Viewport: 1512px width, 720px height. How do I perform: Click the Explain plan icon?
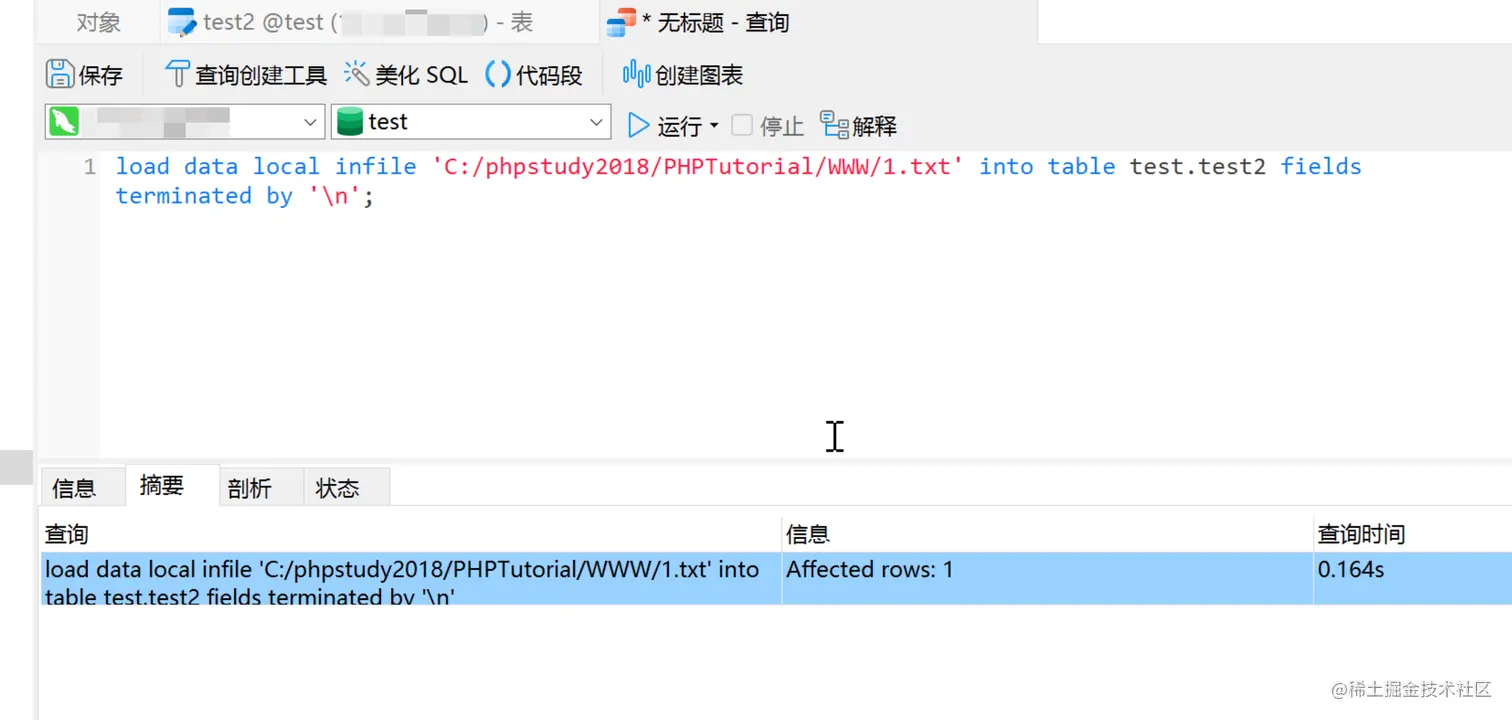(x=835, y=124)
